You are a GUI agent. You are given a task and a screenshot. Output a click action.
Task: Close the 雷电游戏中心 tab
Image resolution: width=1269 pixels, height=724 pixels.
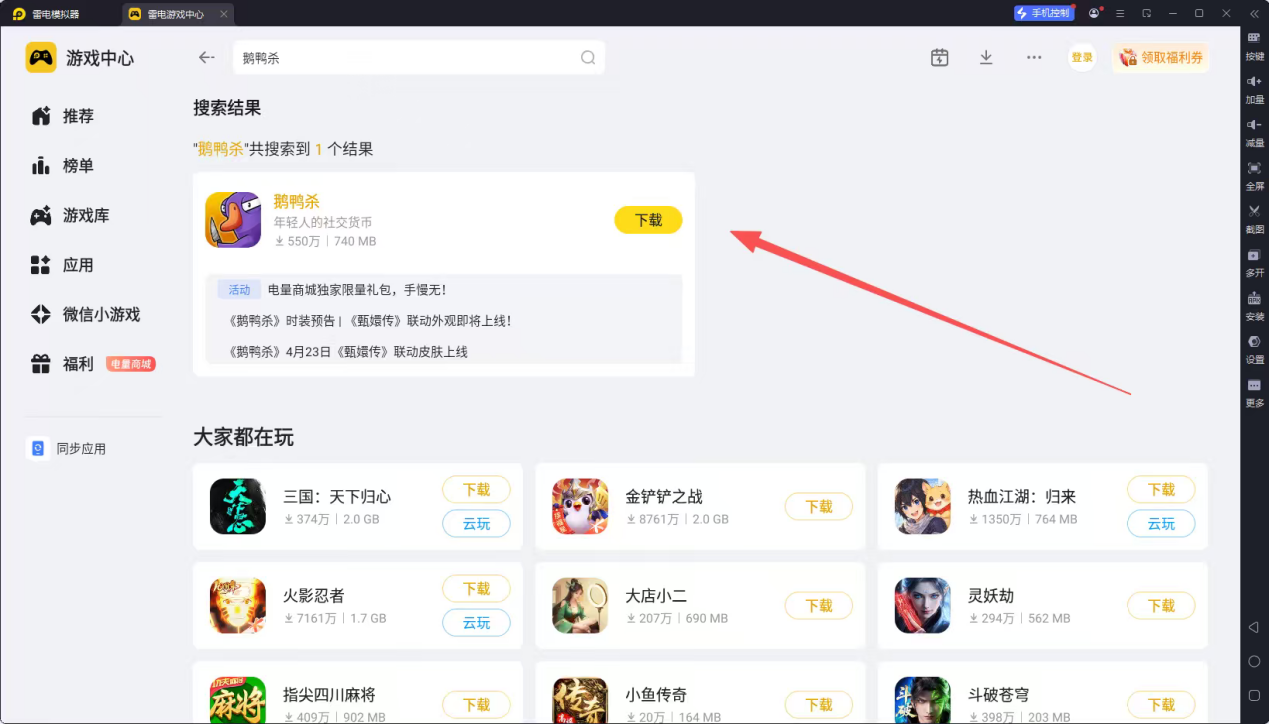223,14
